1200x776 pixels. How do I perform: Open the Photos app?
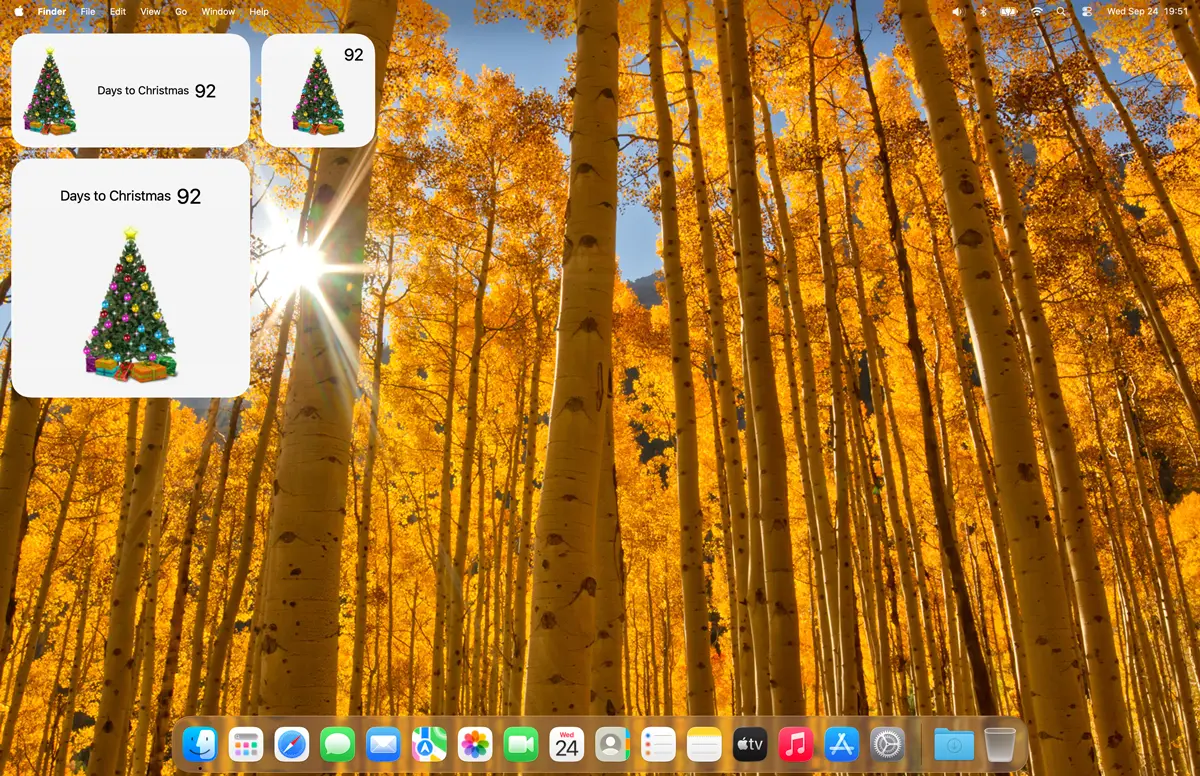pyautogui.click(x=475, y=743)
